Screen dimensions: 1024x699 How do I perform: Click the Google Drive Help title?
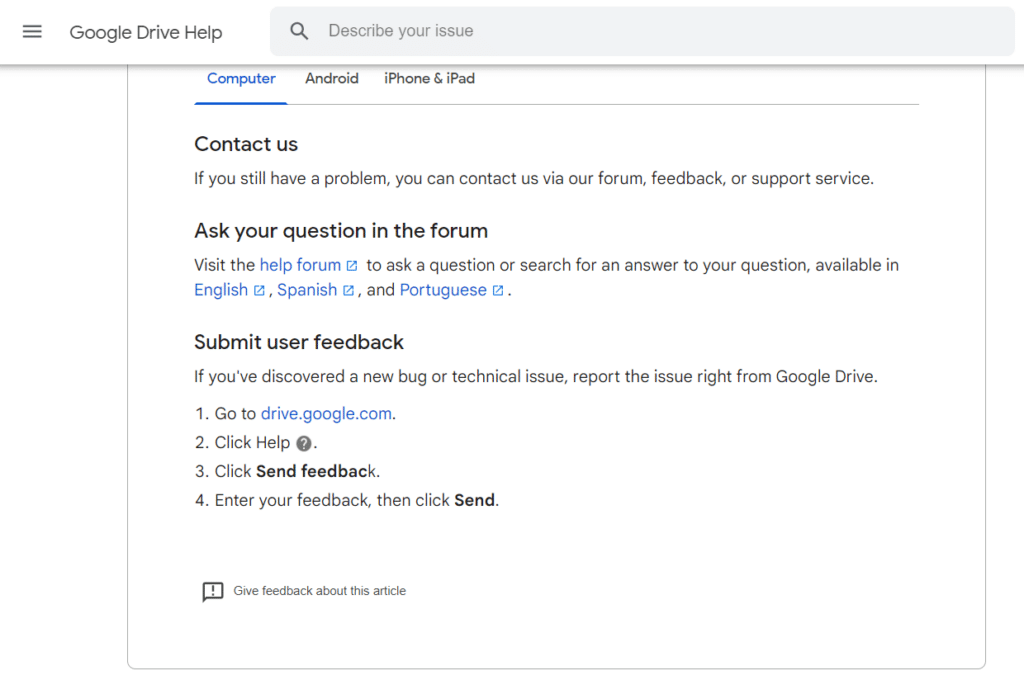pyautogui.click(x=146, y=32)
